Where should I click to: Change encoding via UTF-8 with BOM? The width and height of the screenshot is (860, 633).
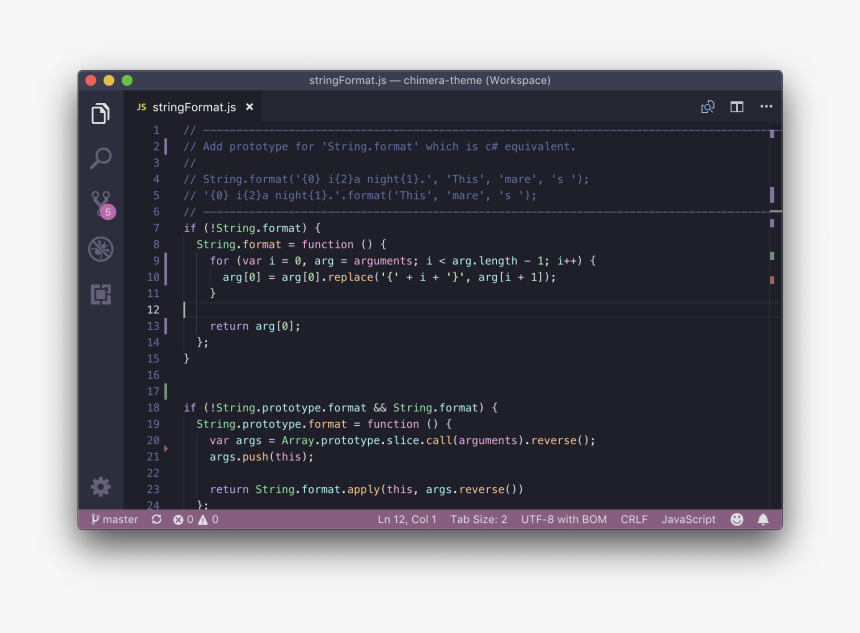(564, 519)
